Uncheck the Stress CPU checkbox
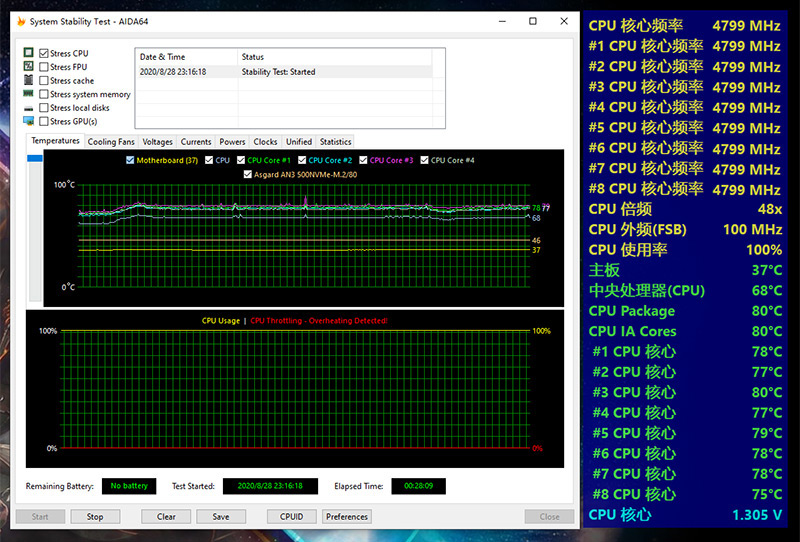Viewport: 800px width, 542px height. coord(44,53)
